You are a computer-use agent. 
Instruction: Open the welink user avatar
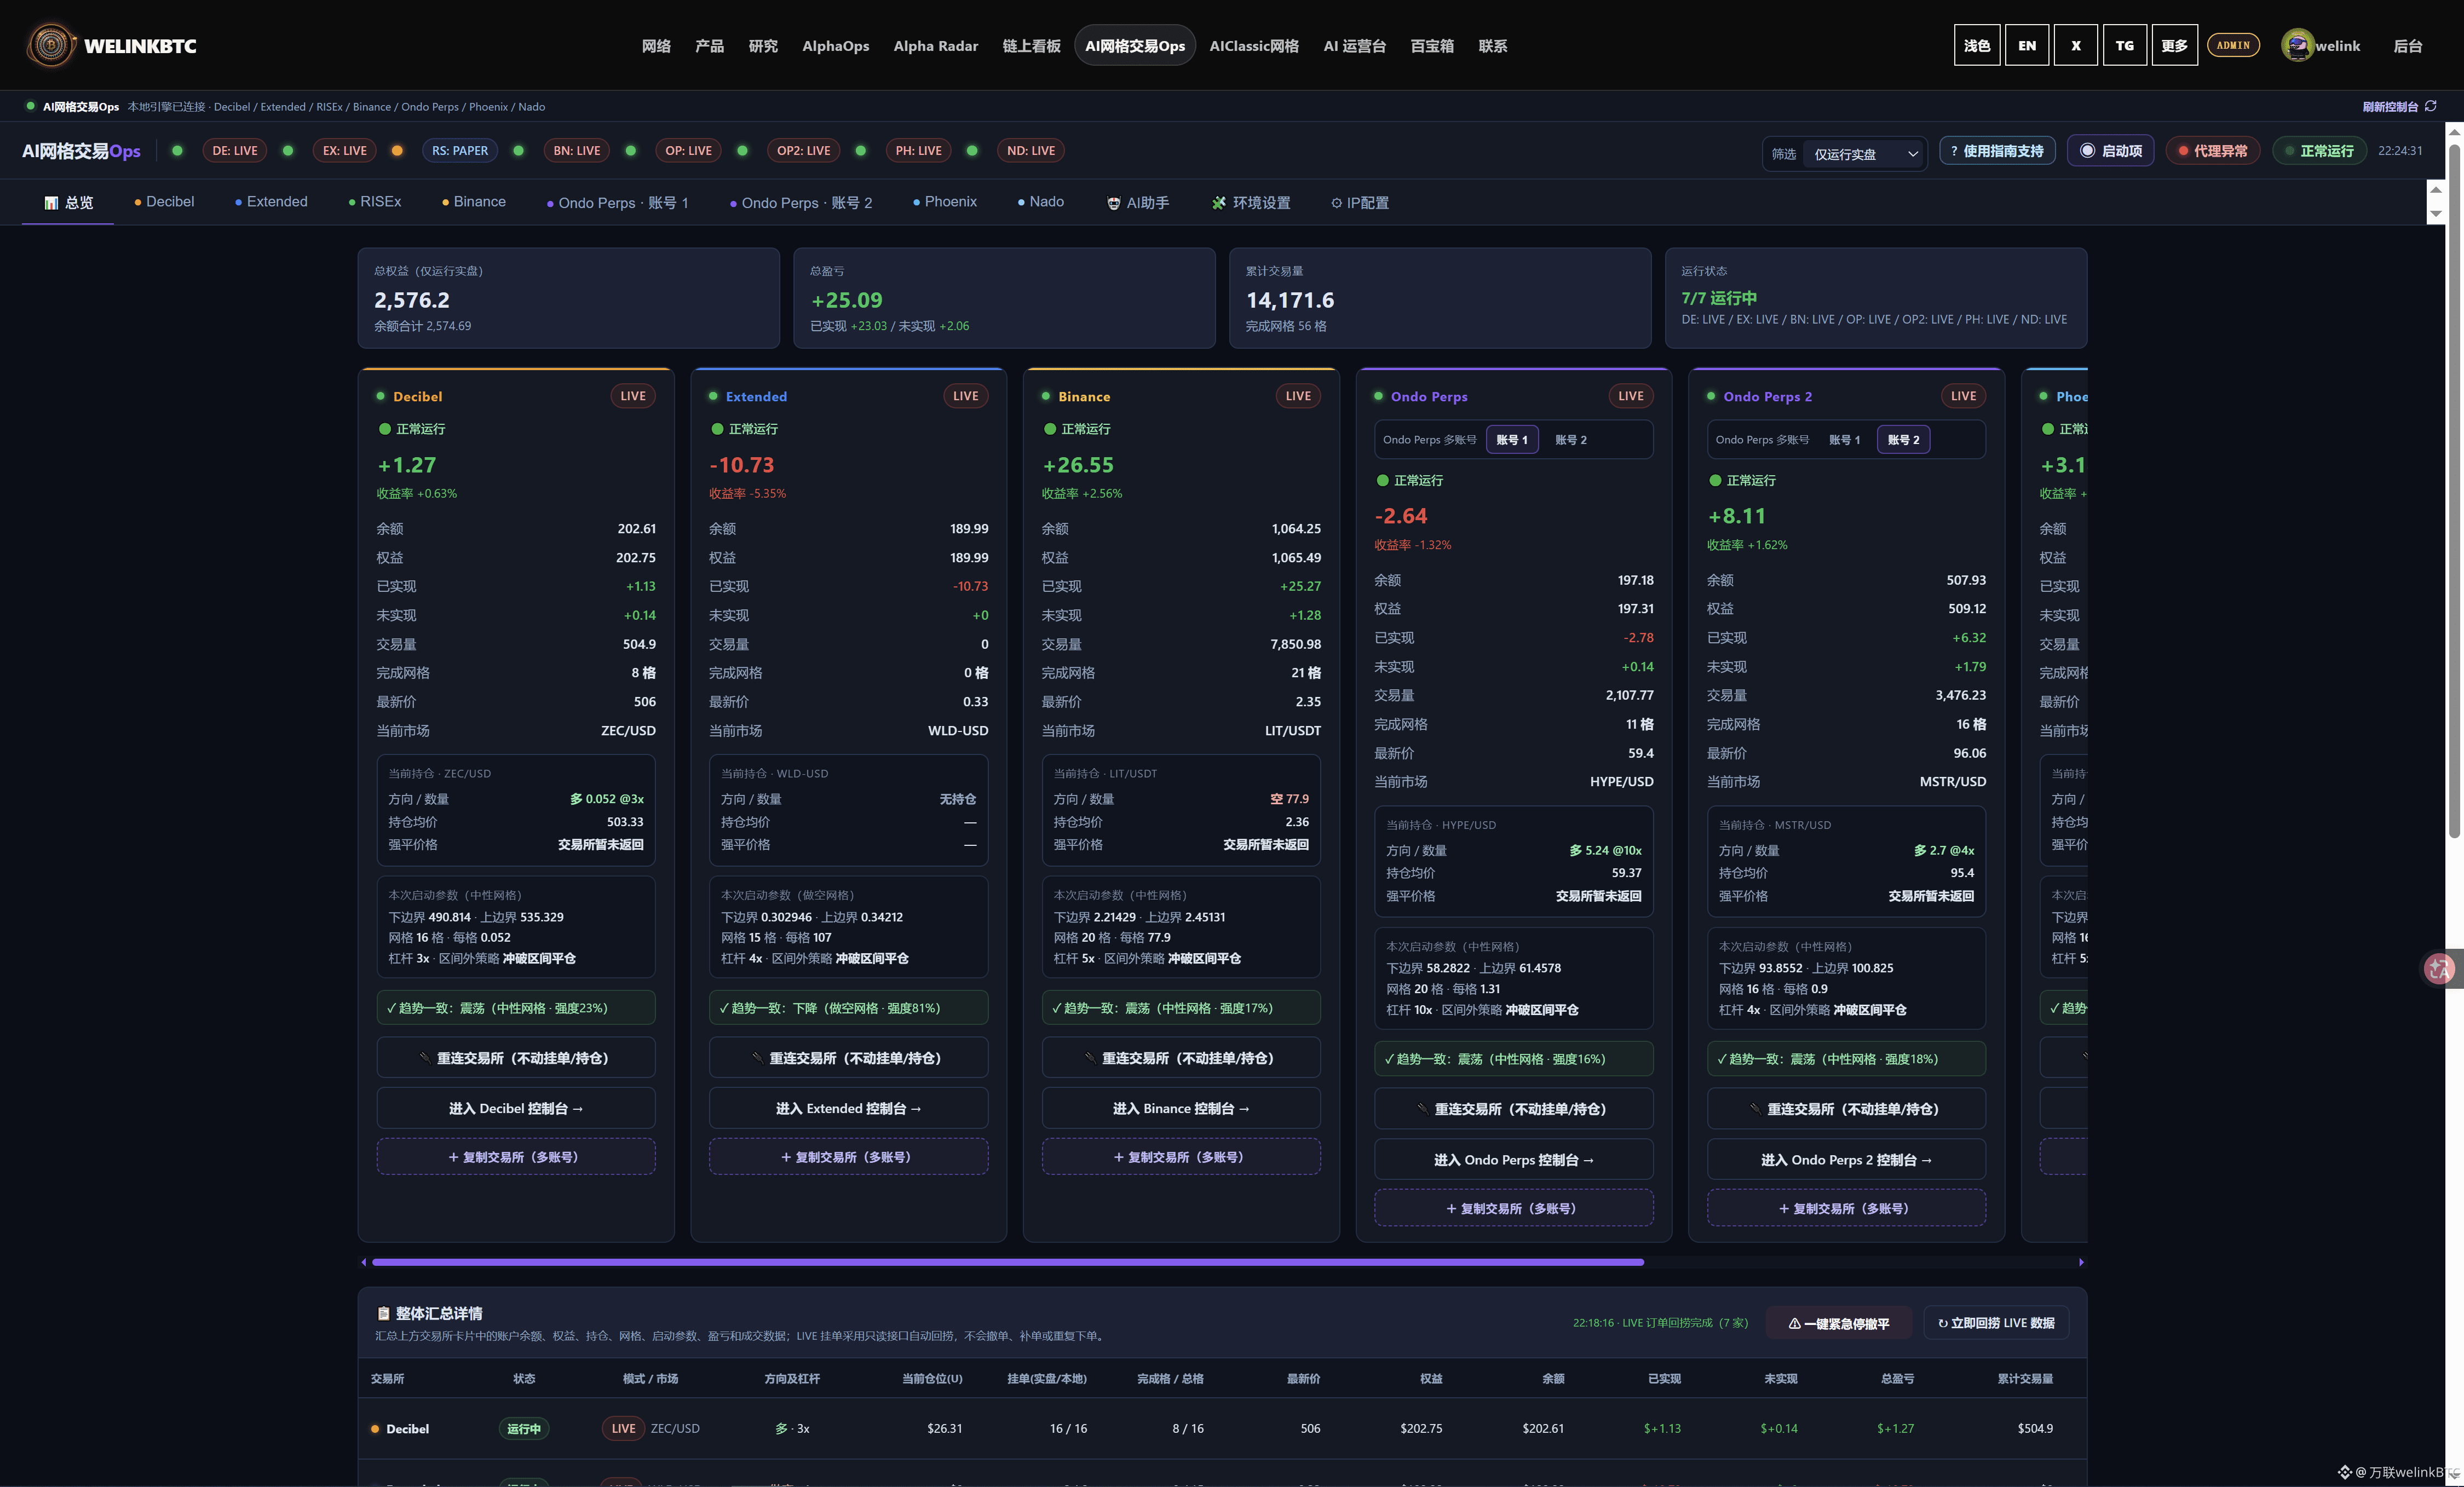point(2297,45)
